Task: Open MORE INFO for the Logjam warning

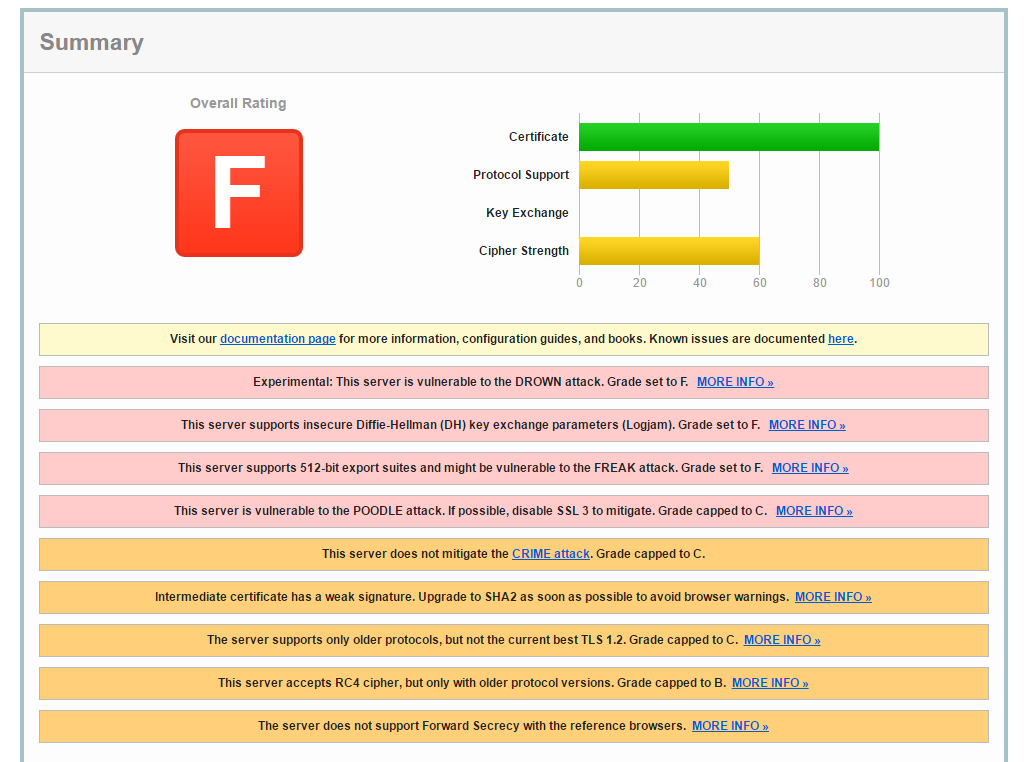Action: 806,425
